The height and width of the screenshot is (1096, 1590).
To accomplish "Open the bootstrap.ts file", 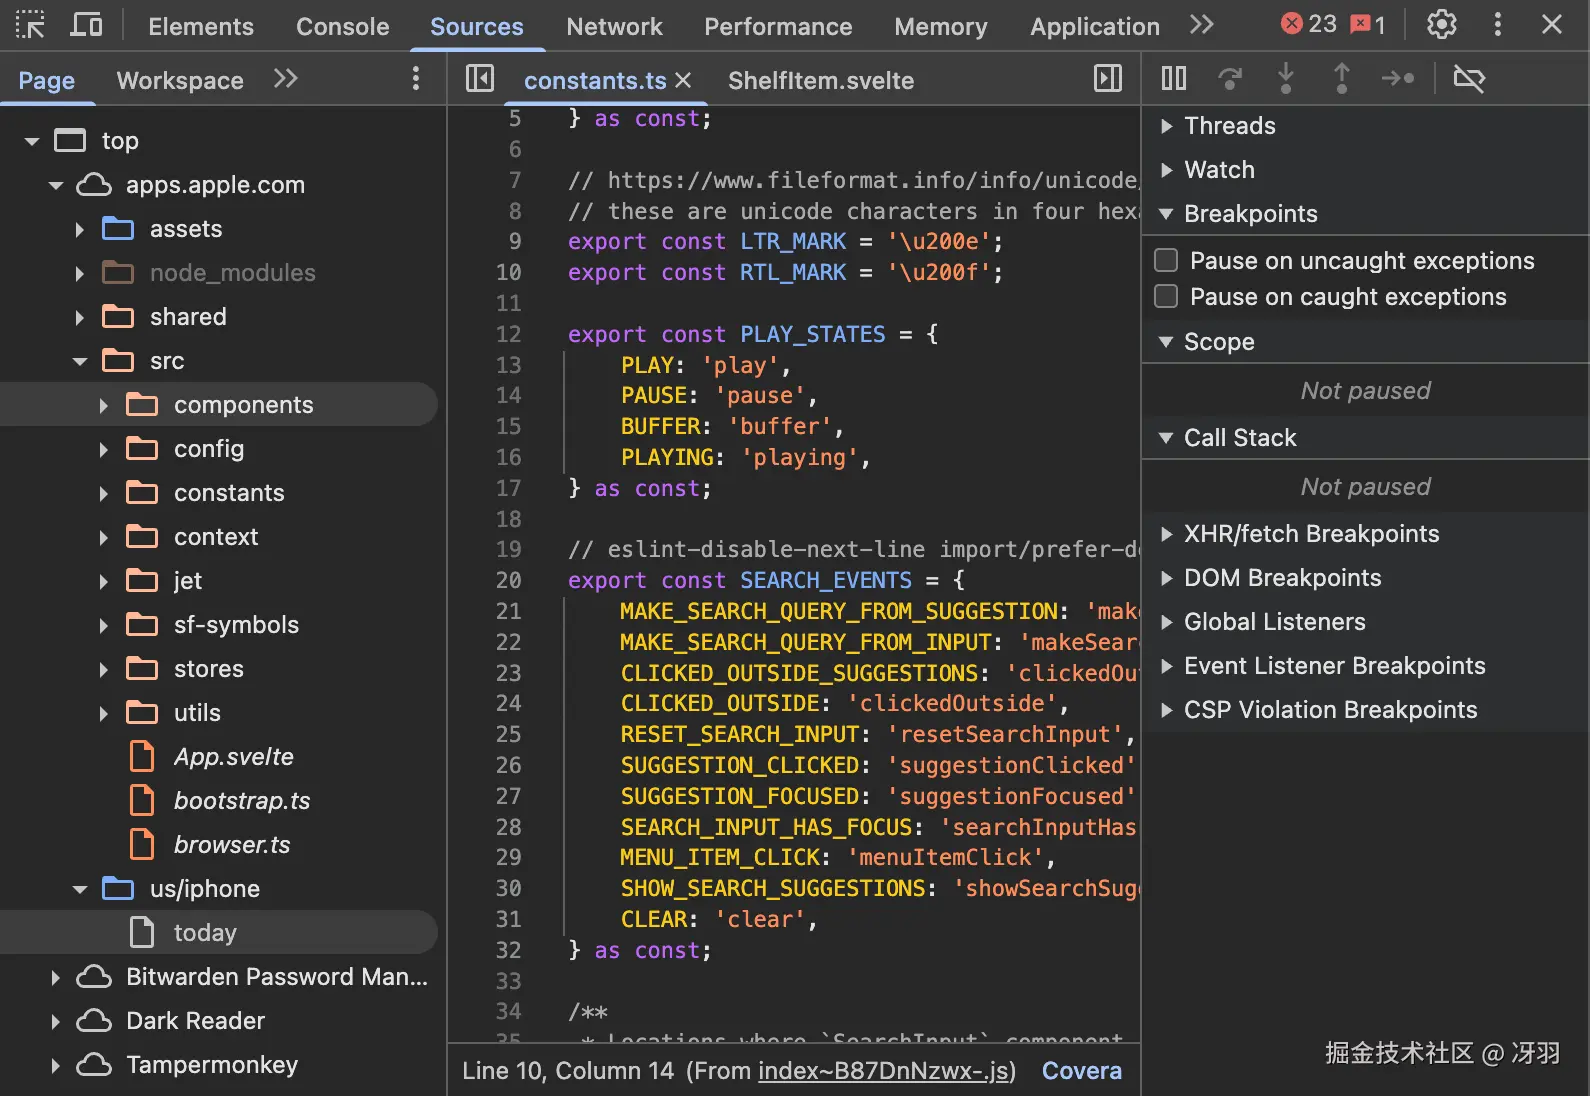I will pos(241,801).
